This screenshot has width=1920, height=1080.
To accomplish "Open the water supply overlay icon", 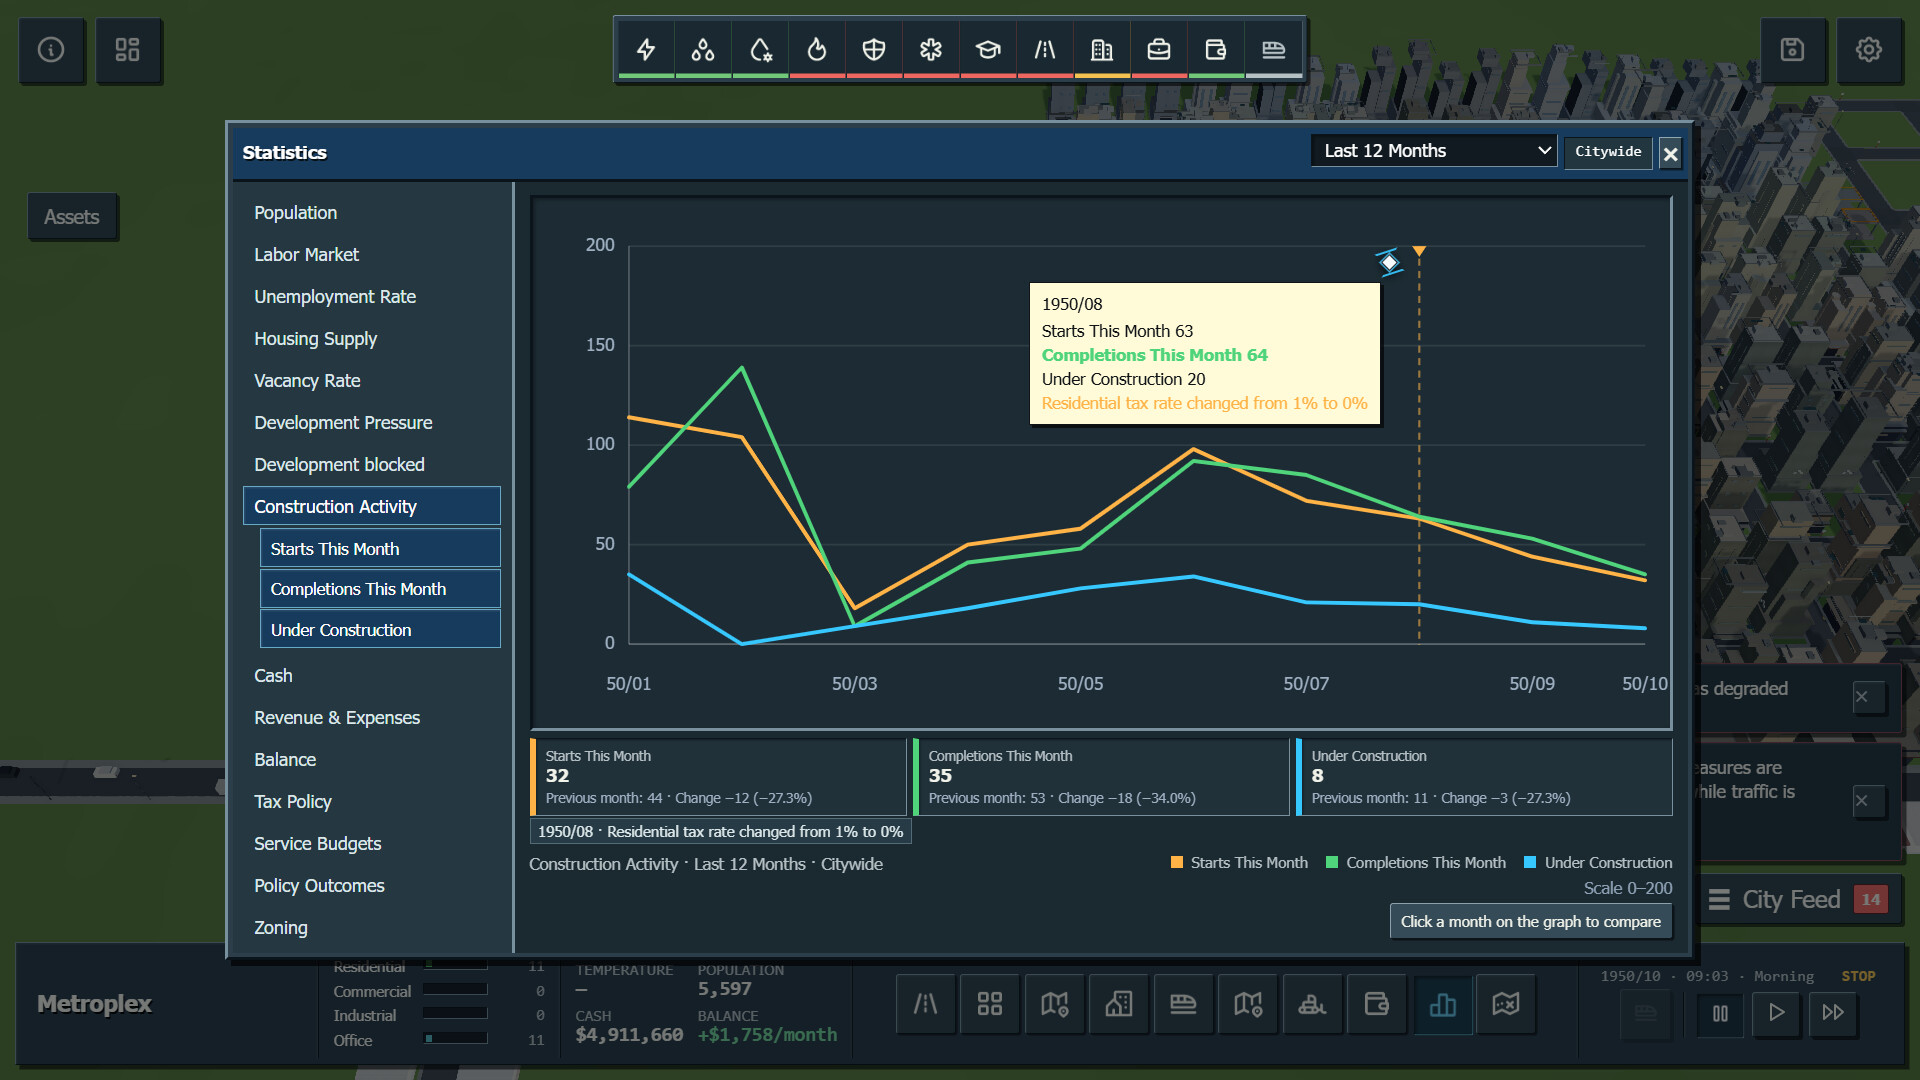I will (x=703, y=49).
